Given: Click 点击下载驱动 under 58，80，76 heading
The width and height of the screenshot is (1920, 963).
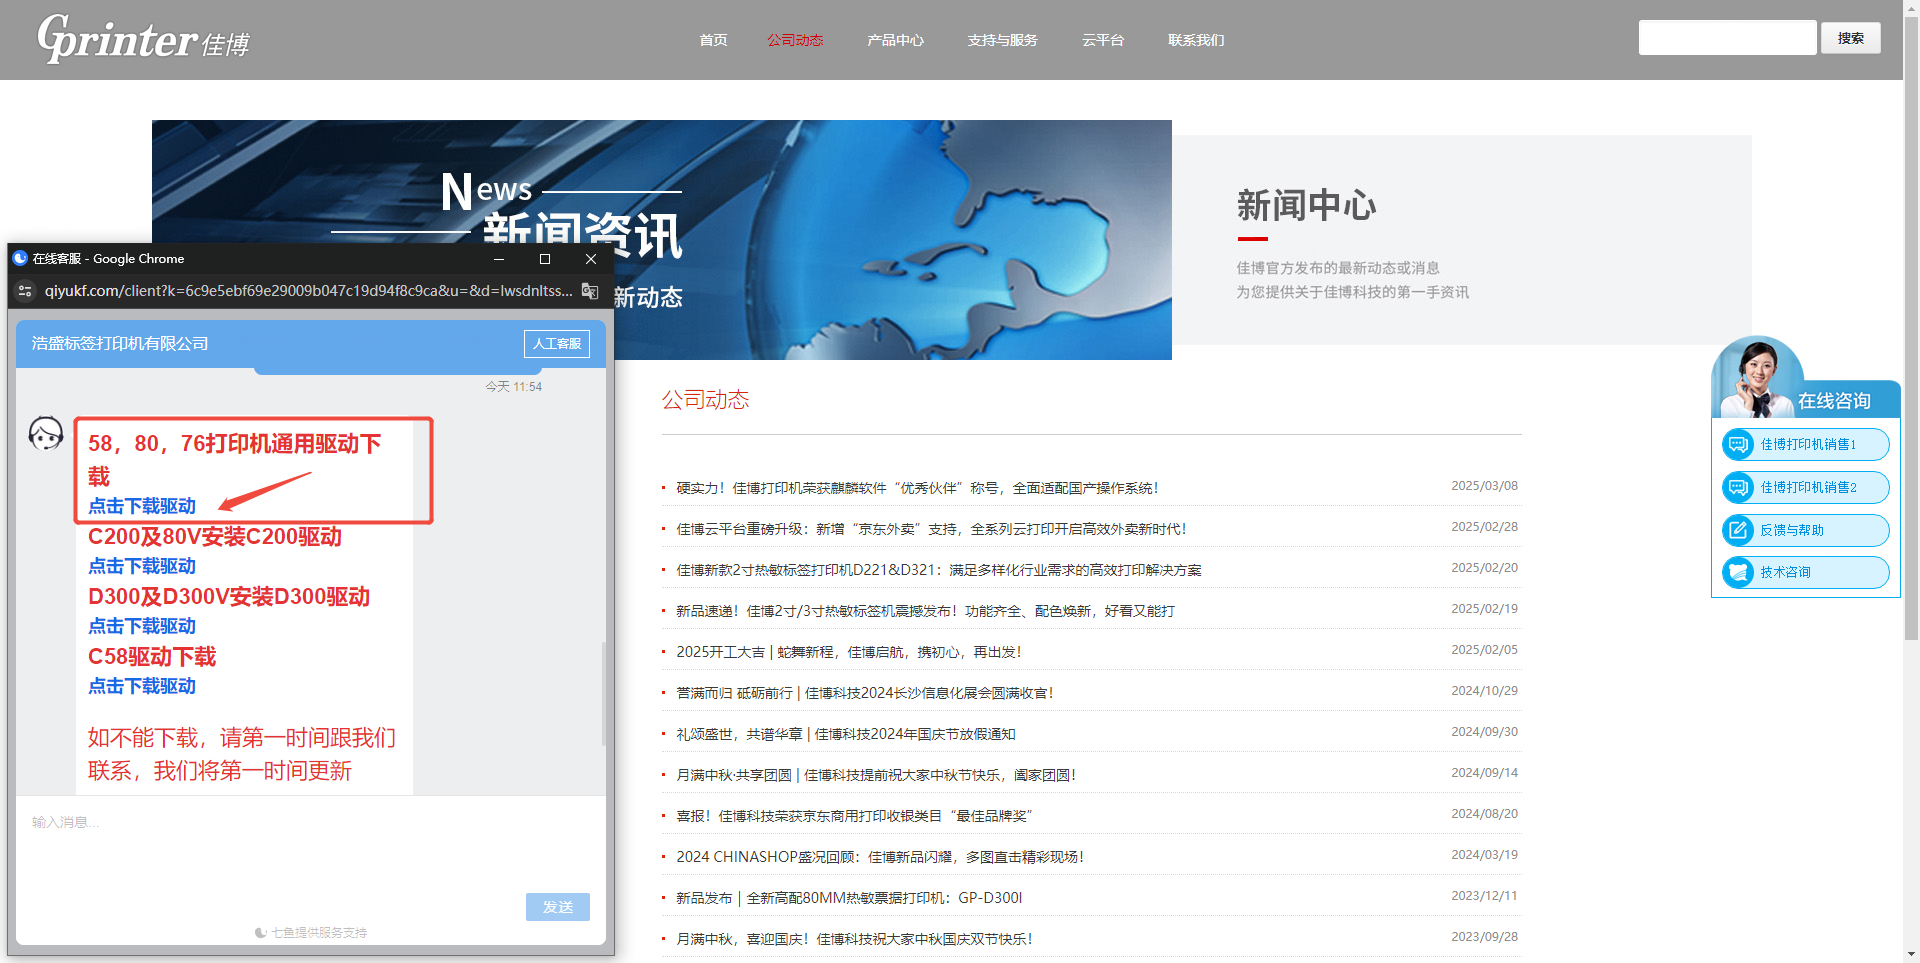Looking at the screenshot, I should pos(142,506).
